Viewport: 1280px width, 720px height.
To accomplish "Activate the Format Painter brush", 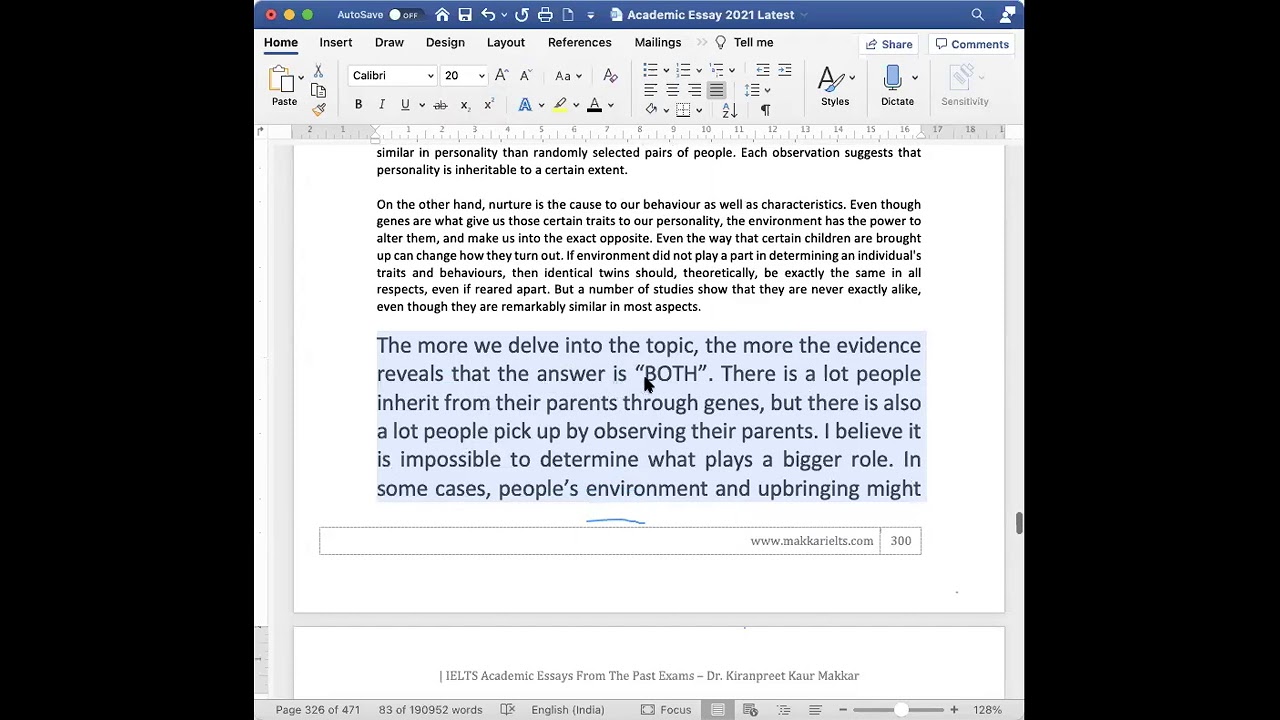I will (x=318, y=109).
